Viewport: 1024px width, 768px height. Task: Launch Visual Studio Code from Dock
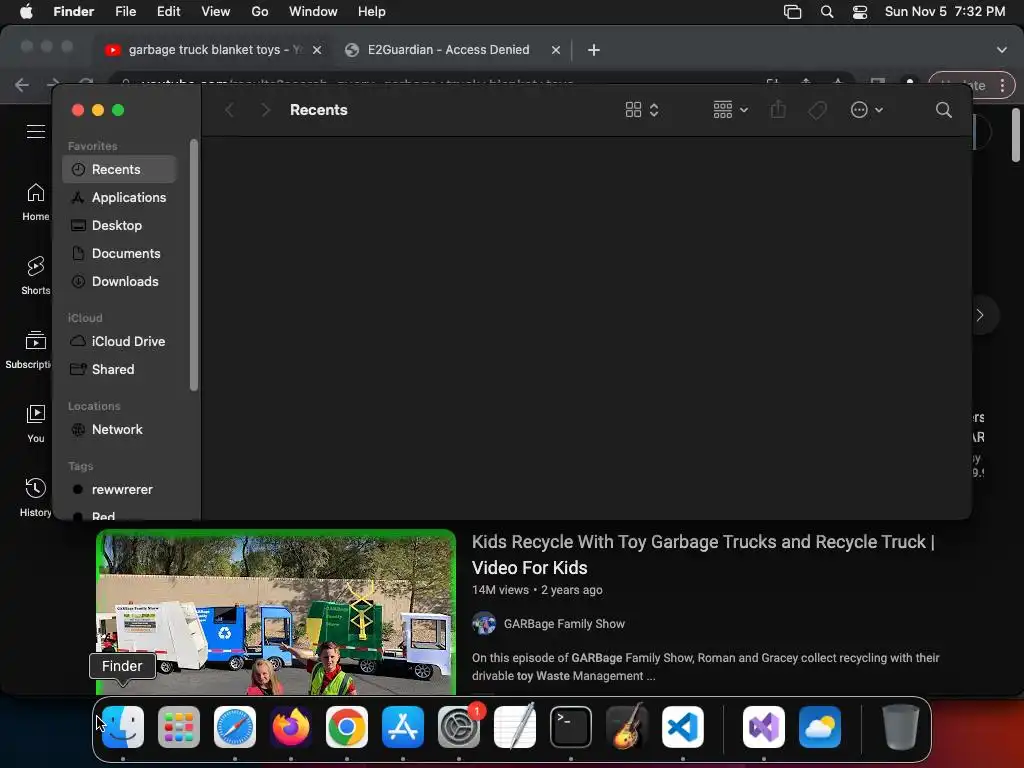point(683,727)
